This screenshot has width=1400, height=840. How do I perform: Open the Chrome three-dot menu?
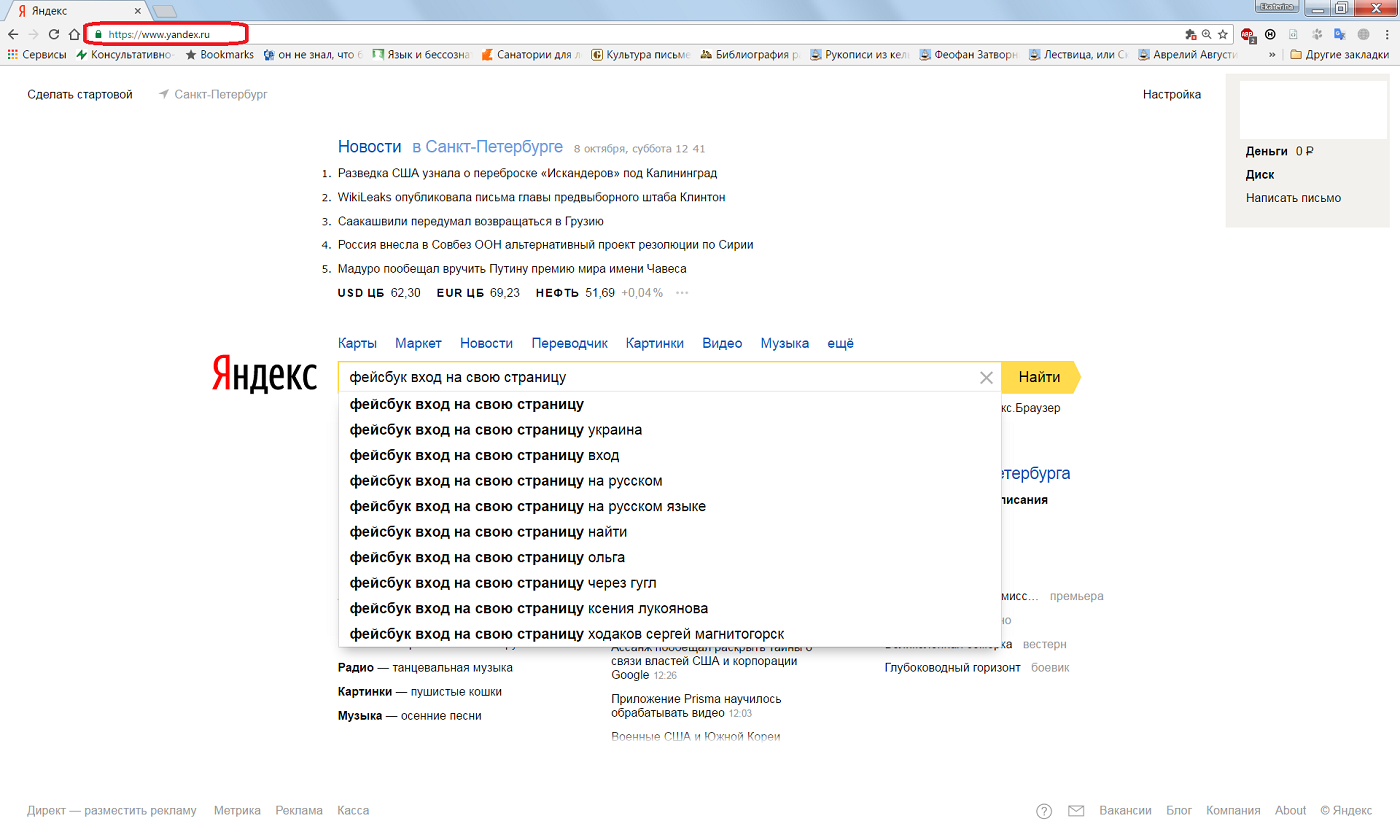click(x=1386, y=34)
